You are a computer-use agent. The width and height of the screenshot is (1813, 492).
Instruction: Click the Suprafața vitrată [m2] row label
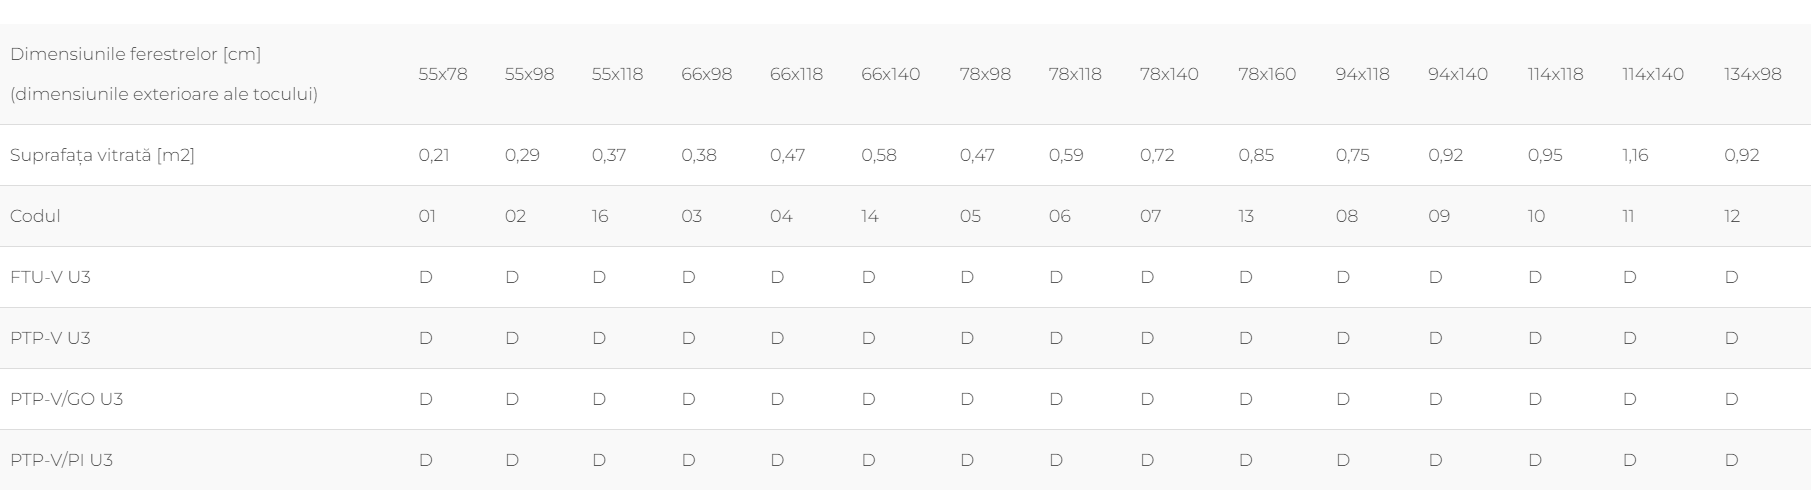coord(102,155)
